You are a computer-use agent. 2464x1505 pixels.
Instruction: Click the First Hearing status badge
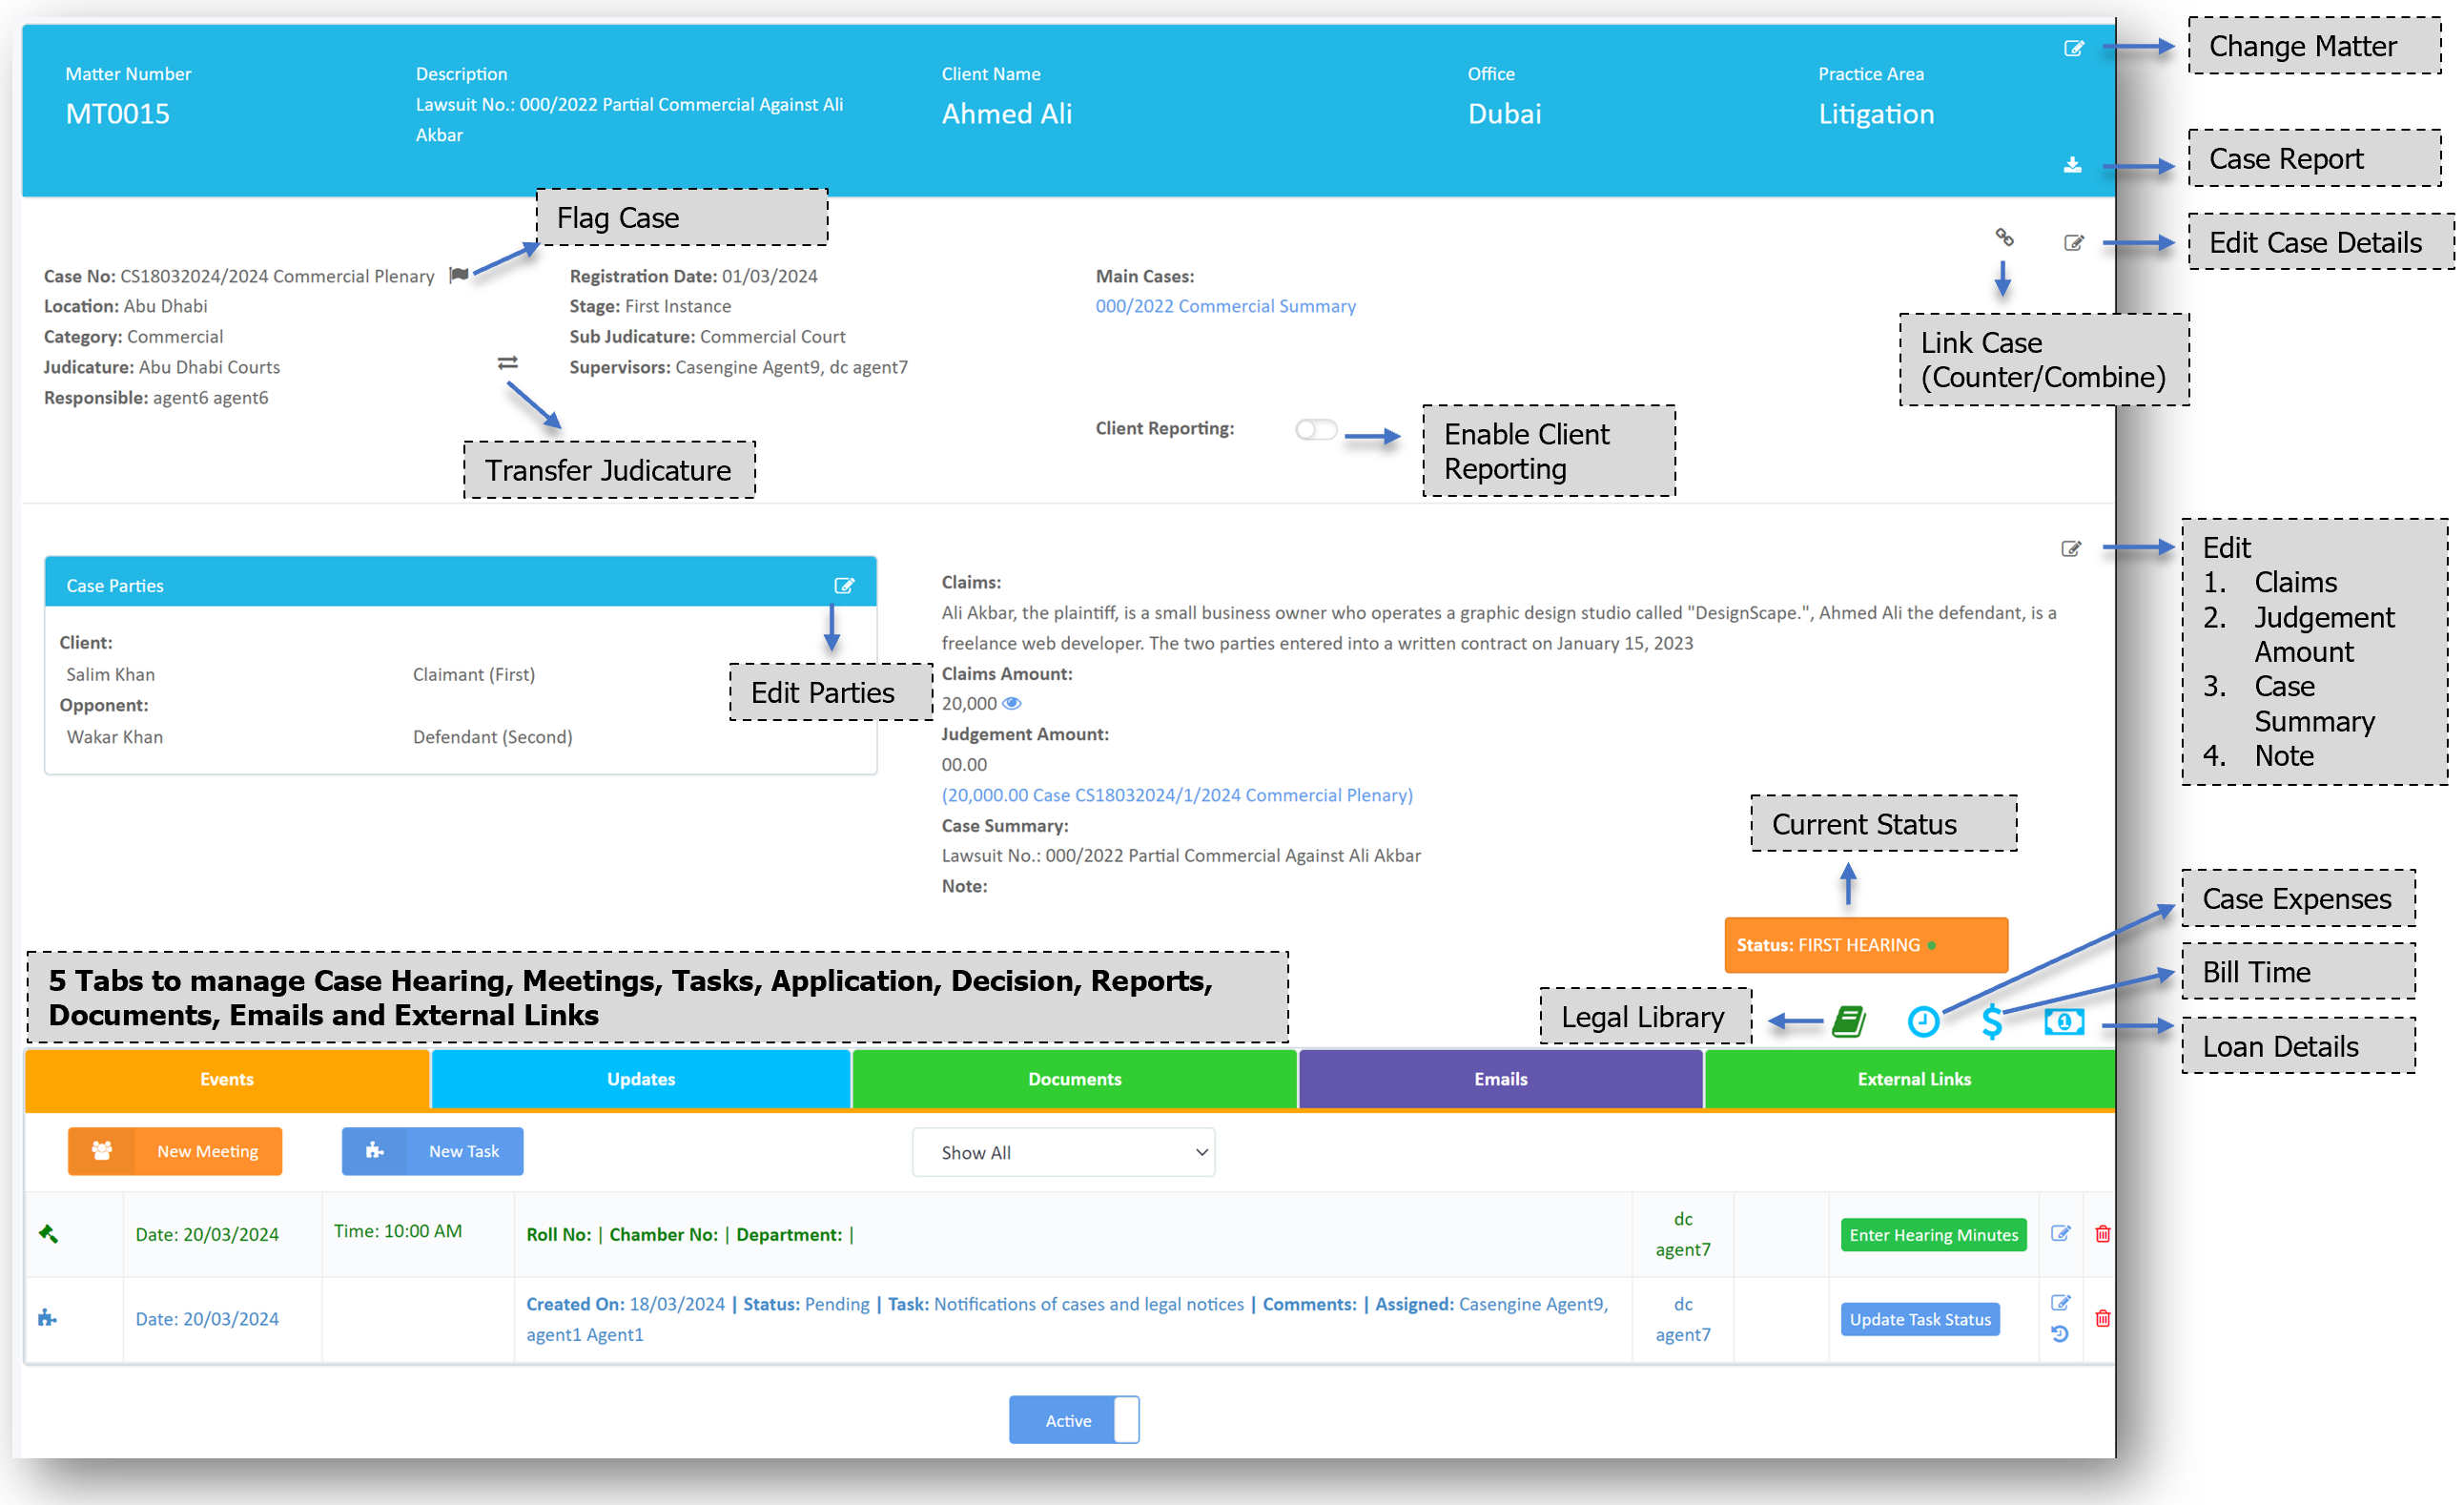(x=1865, y=944)
